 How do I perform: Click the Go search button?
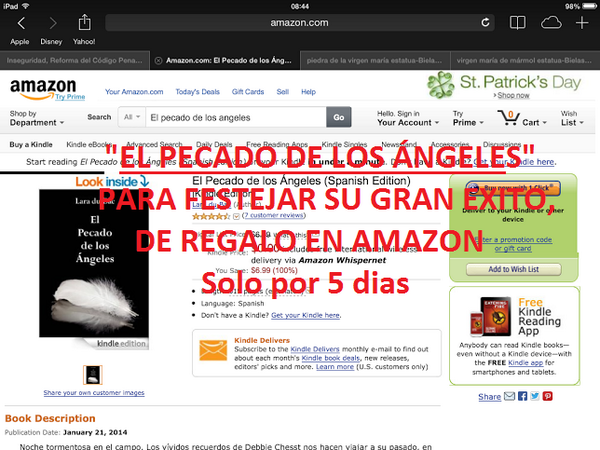(x=339, y=117)
